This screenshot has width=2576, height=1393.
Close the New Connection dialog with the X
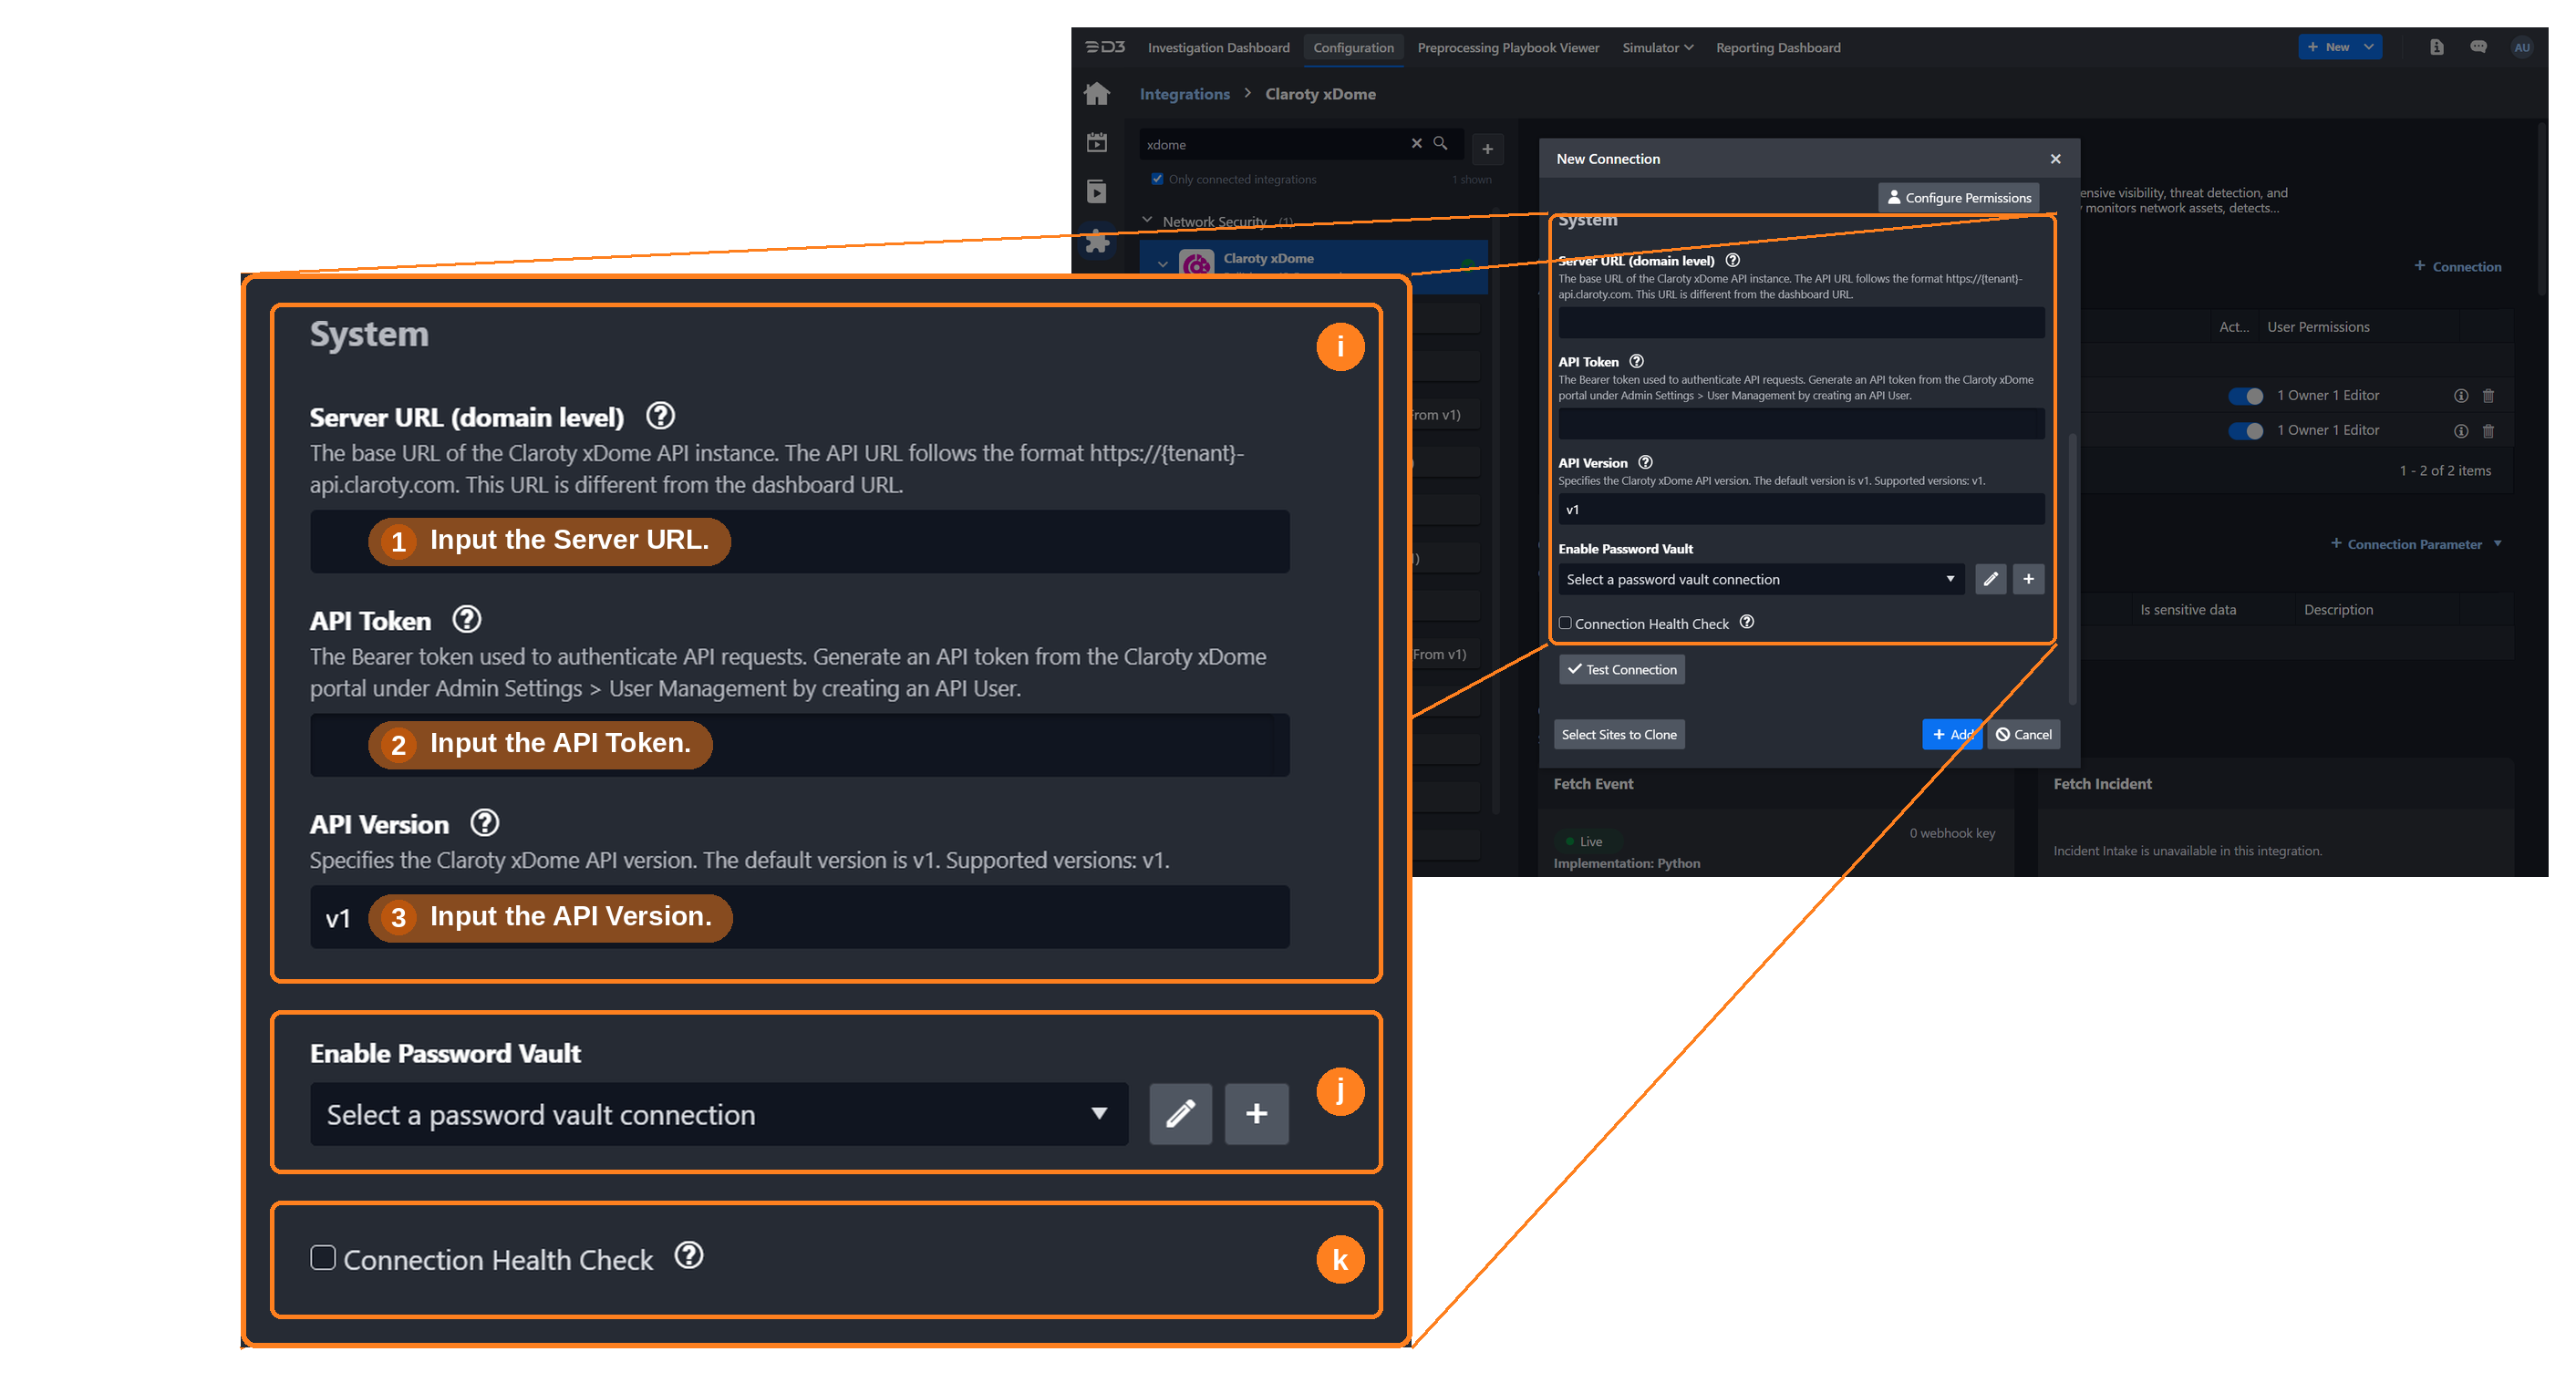(2055, 159)
